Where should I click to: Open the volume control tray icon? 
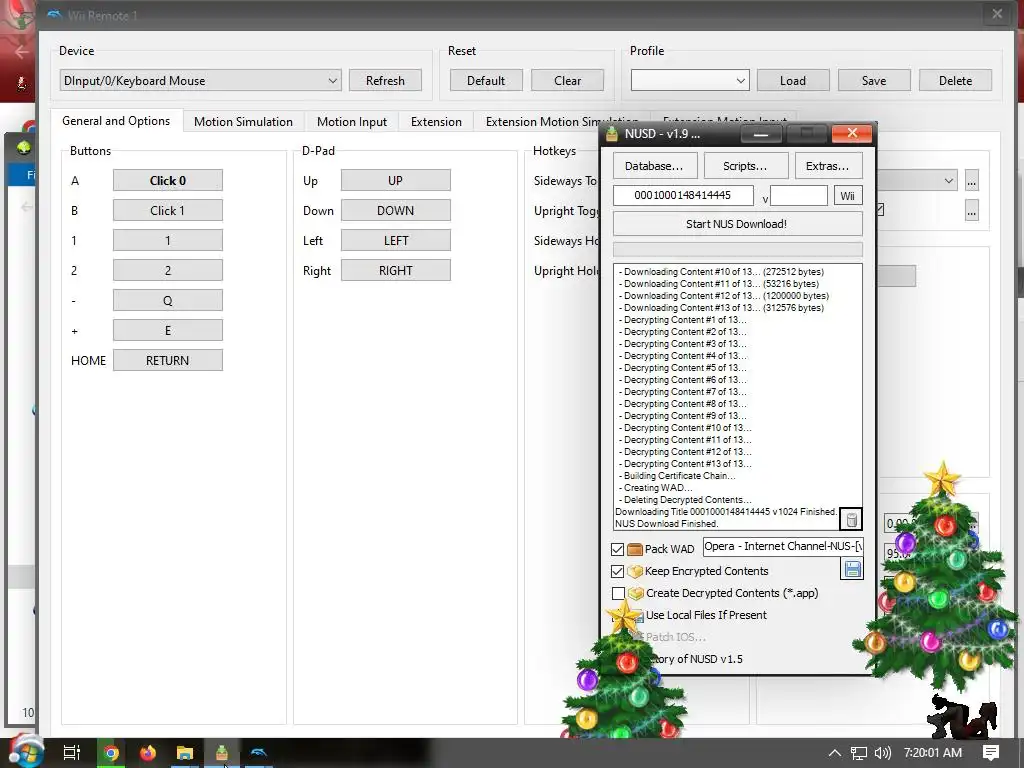[882, 753]
